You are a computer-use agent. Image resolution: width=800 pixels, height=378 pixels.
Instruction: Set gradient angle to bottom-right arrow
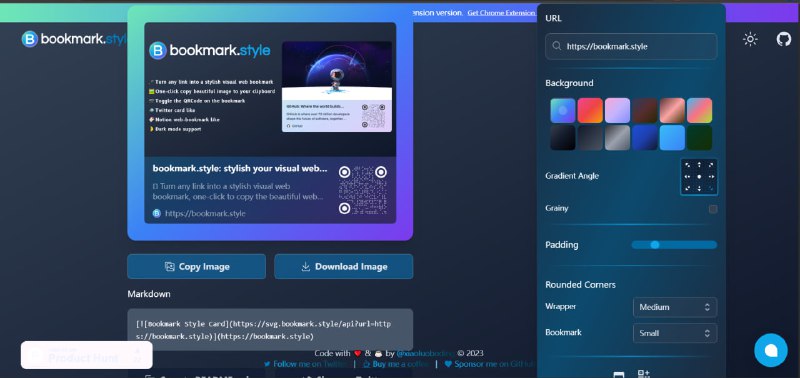point(711,188)
